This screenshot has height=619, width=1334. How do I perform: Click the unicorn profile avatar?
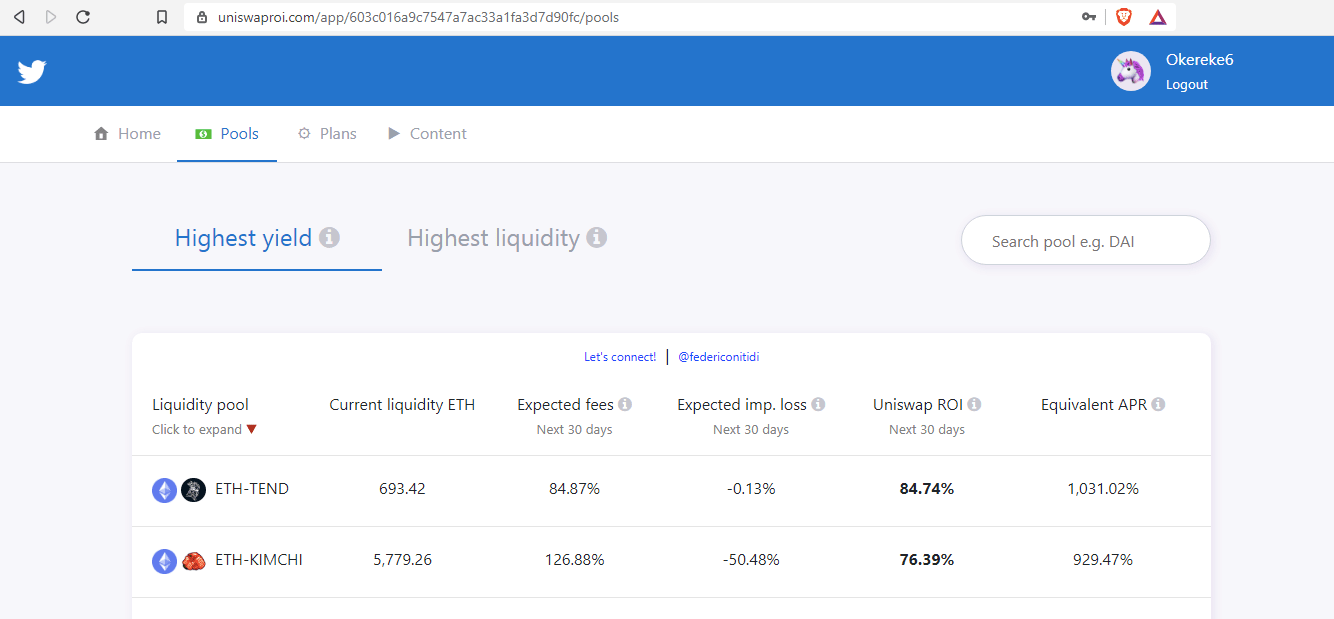coord(1131,71)
